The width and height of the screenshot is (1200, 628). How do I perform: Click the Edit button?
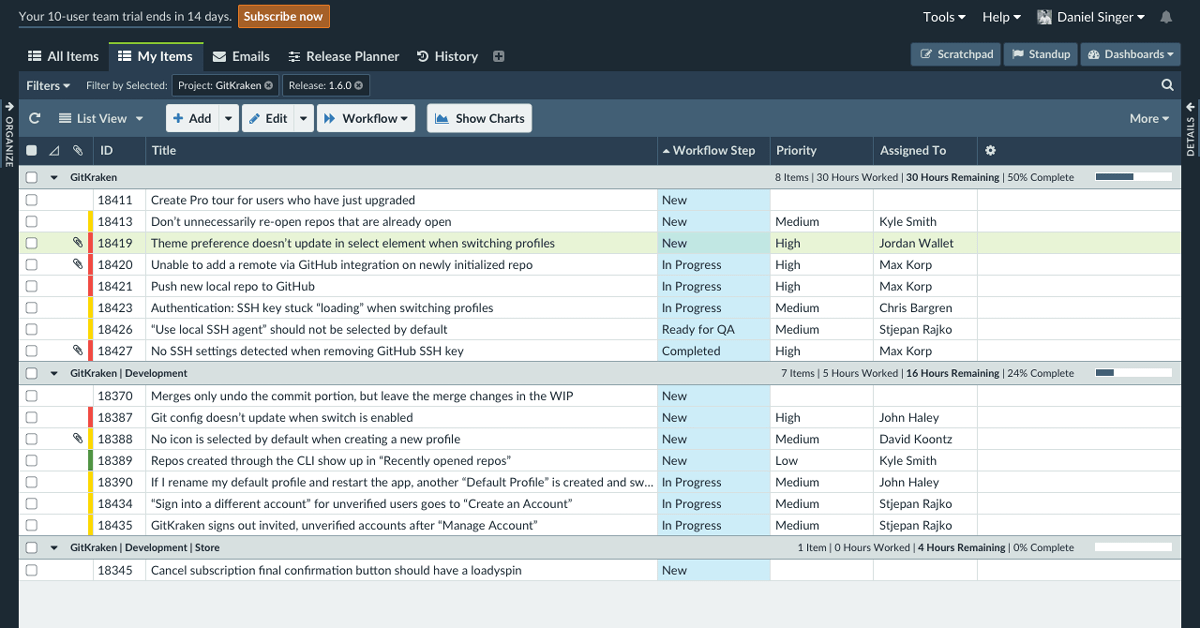pos(267,118)
